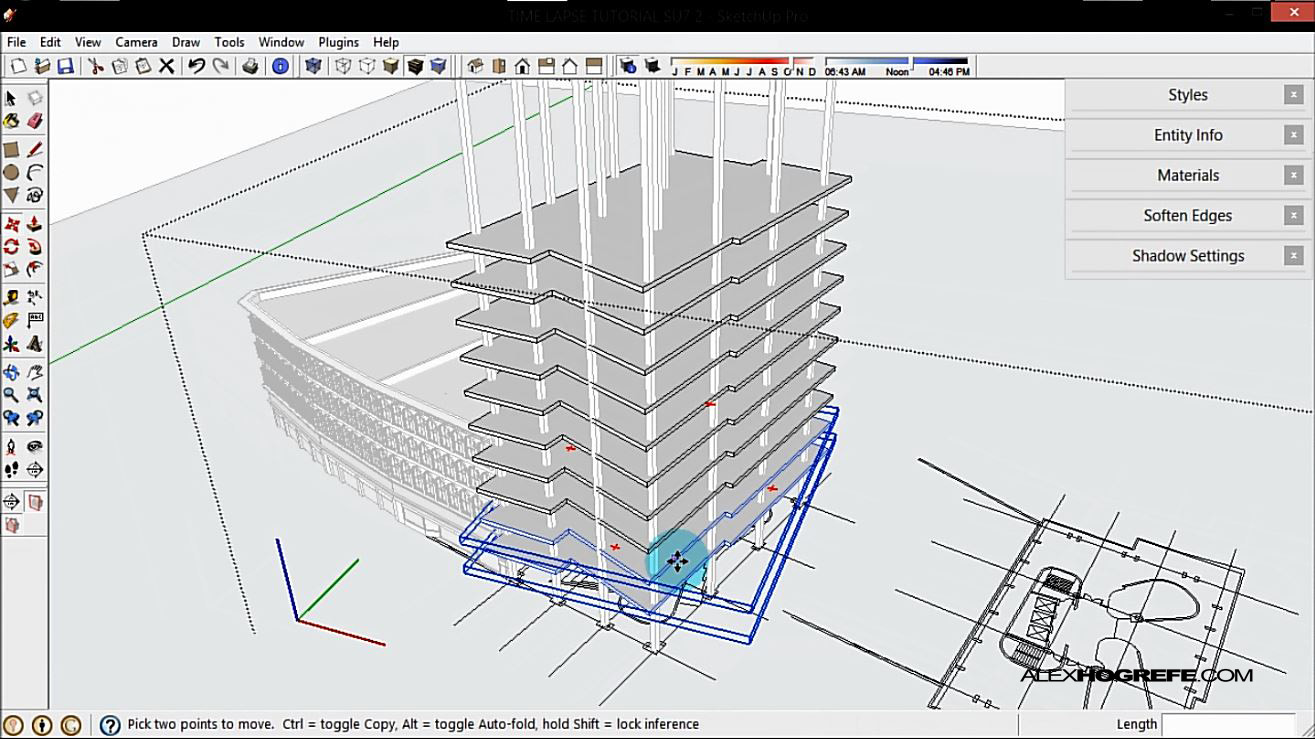Viewport: 1315px width, 739px height.
Task: Open the Plugins menu
Action: click(338, 42)
